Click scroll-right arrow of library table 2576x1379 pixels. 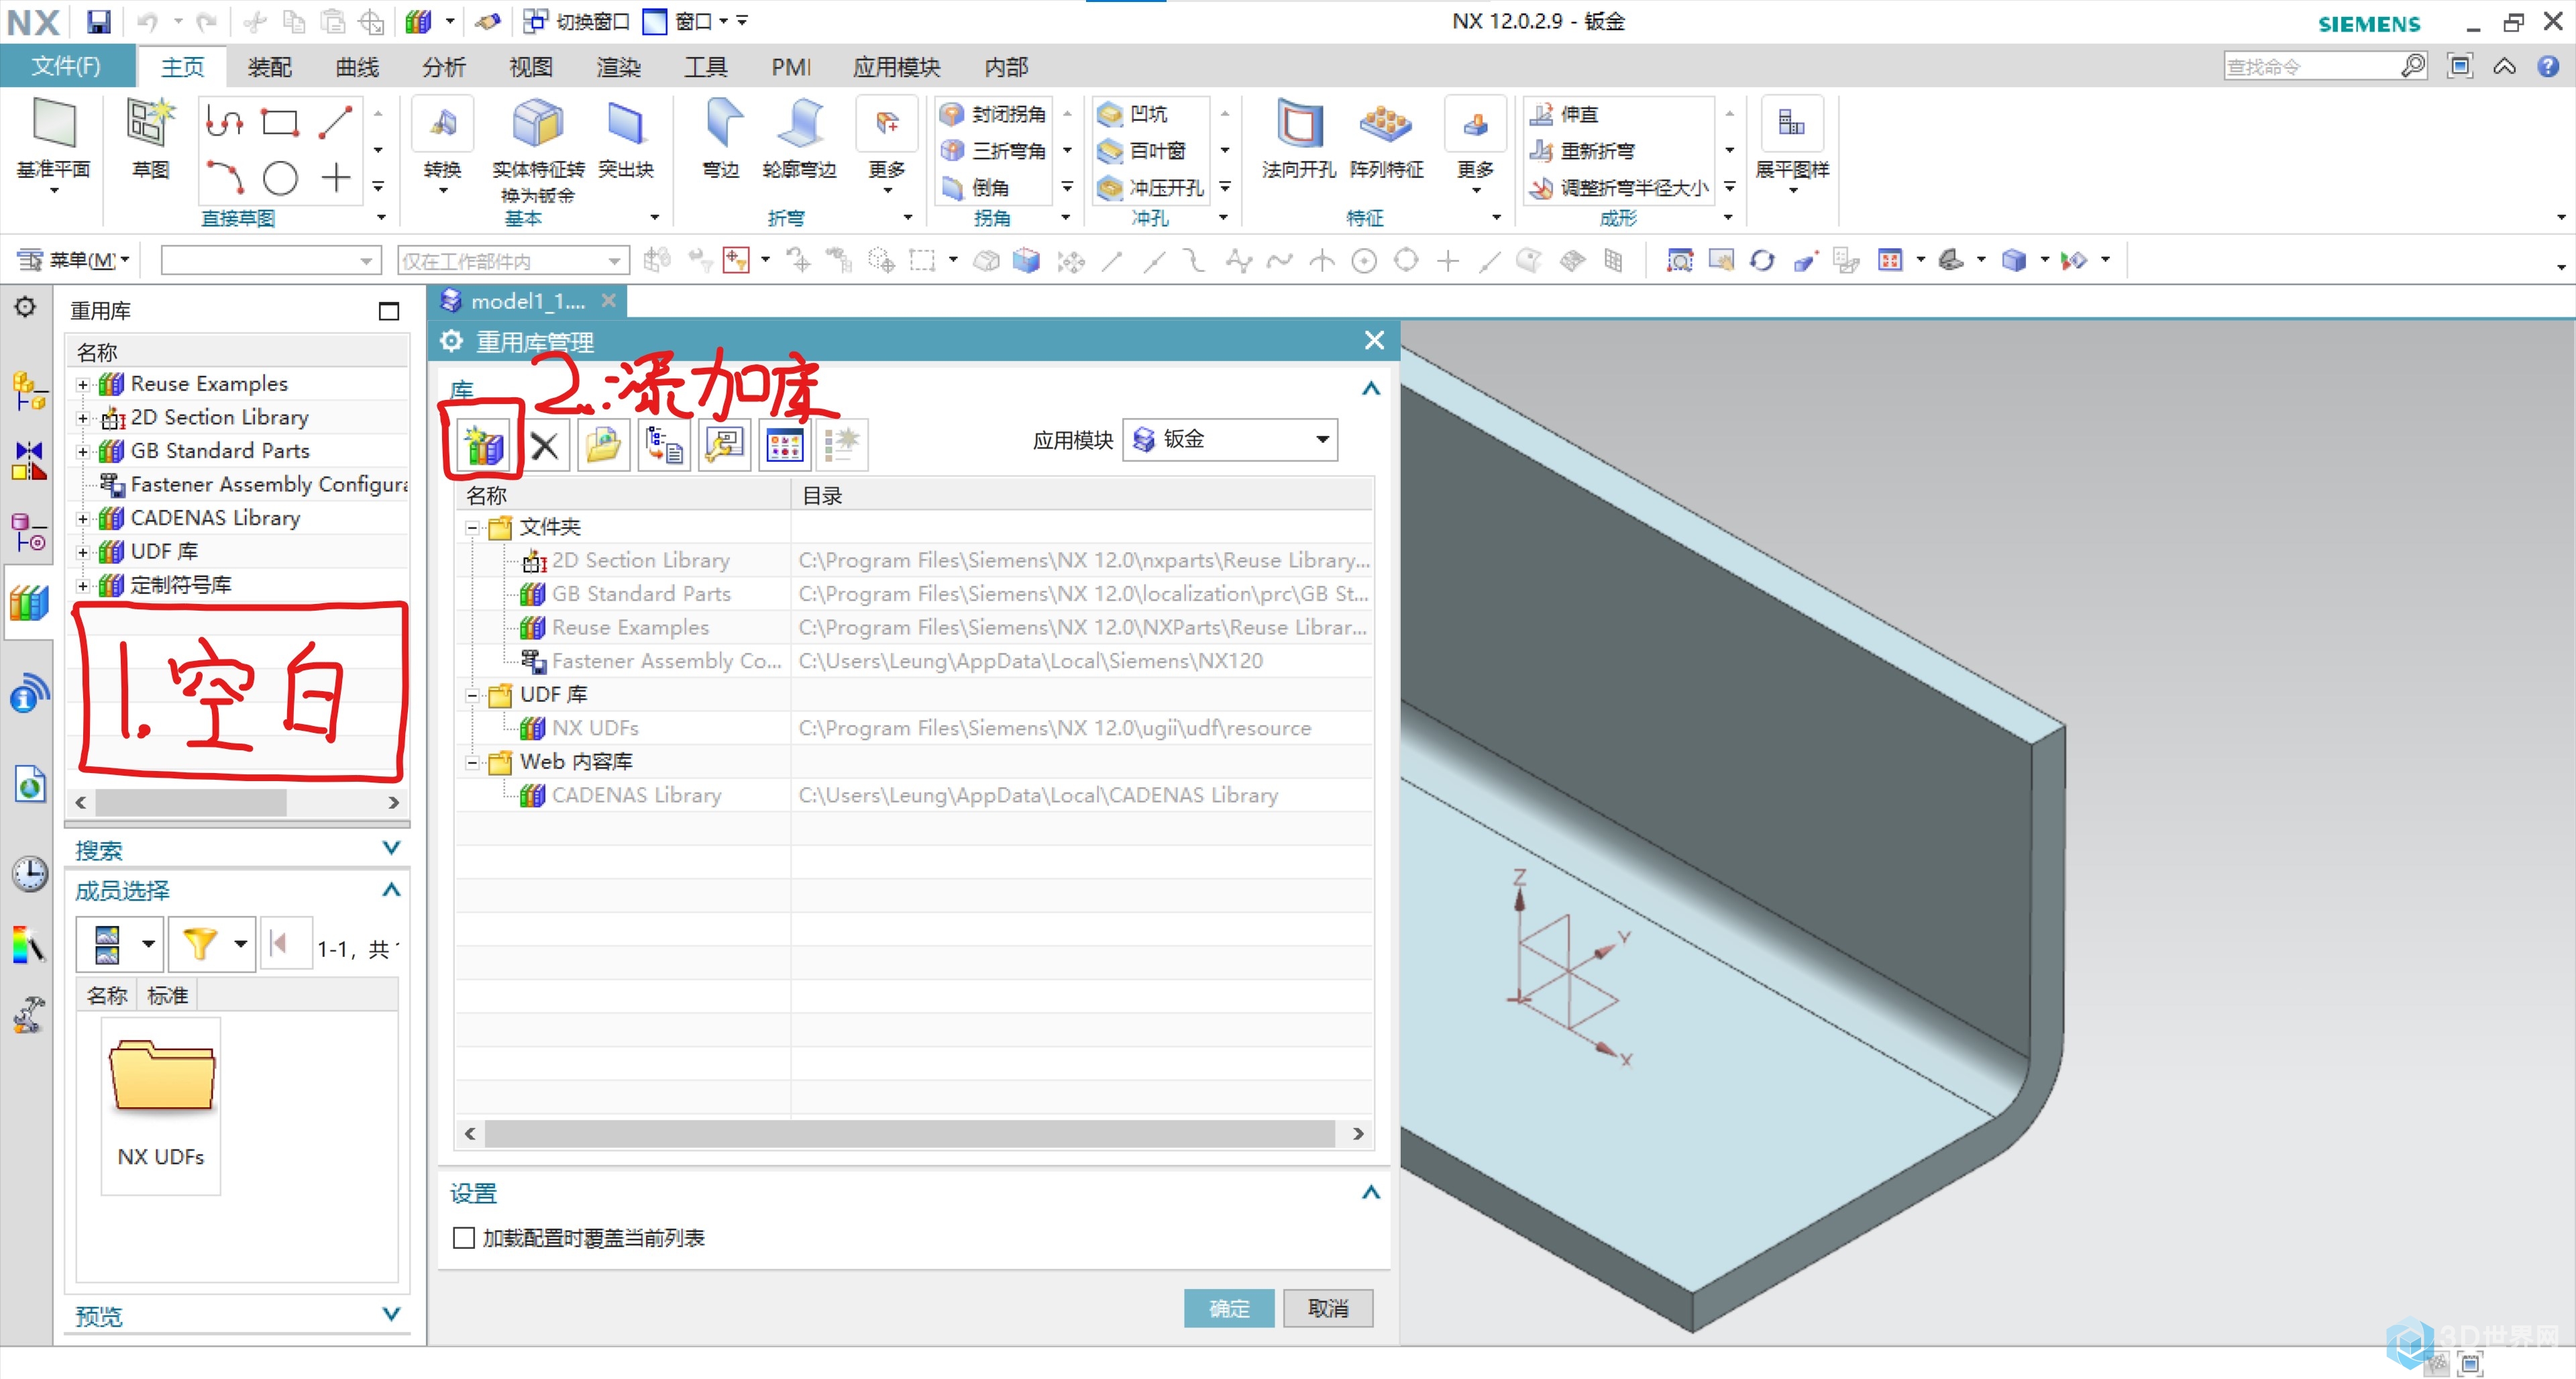click(1358, 1133)
